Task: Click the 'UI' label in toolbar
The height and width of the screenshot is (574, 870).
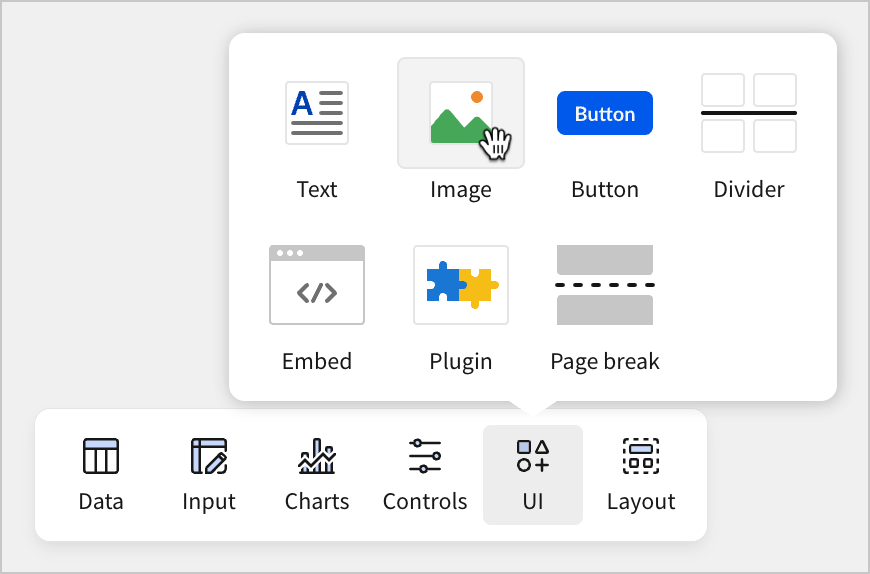Action: [x=533, y=502]
